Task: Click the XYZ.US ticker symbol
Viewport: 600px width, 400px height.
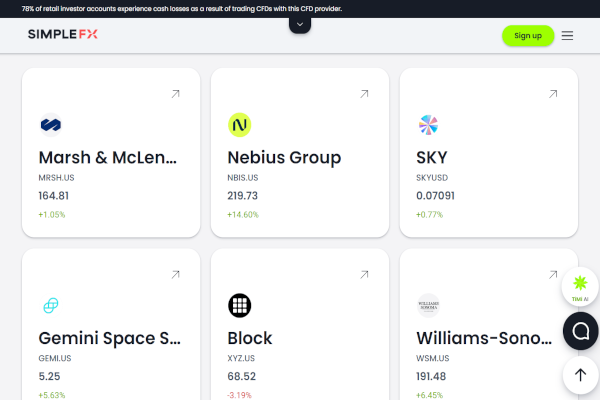Action: 241,358
